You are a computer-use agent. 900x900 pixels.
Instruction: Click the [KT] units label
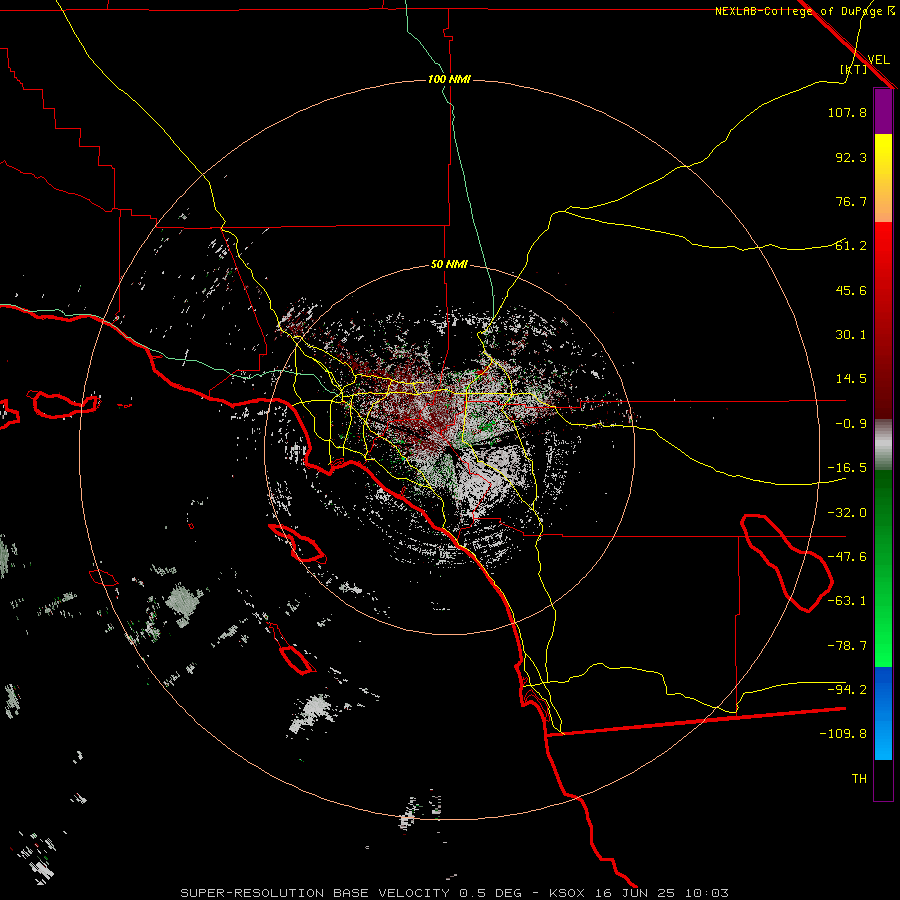pos(854,69)
